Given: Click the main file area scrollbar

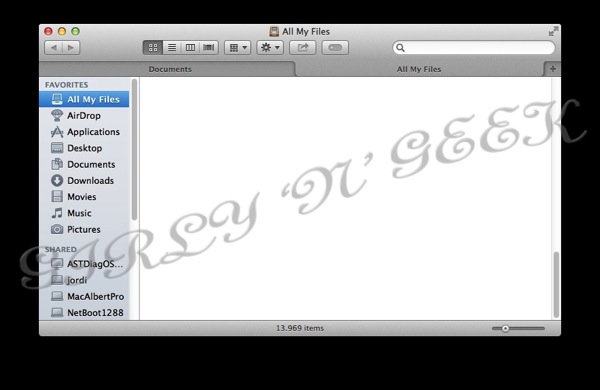Looking at the screenshot, I should click(556, 285).
